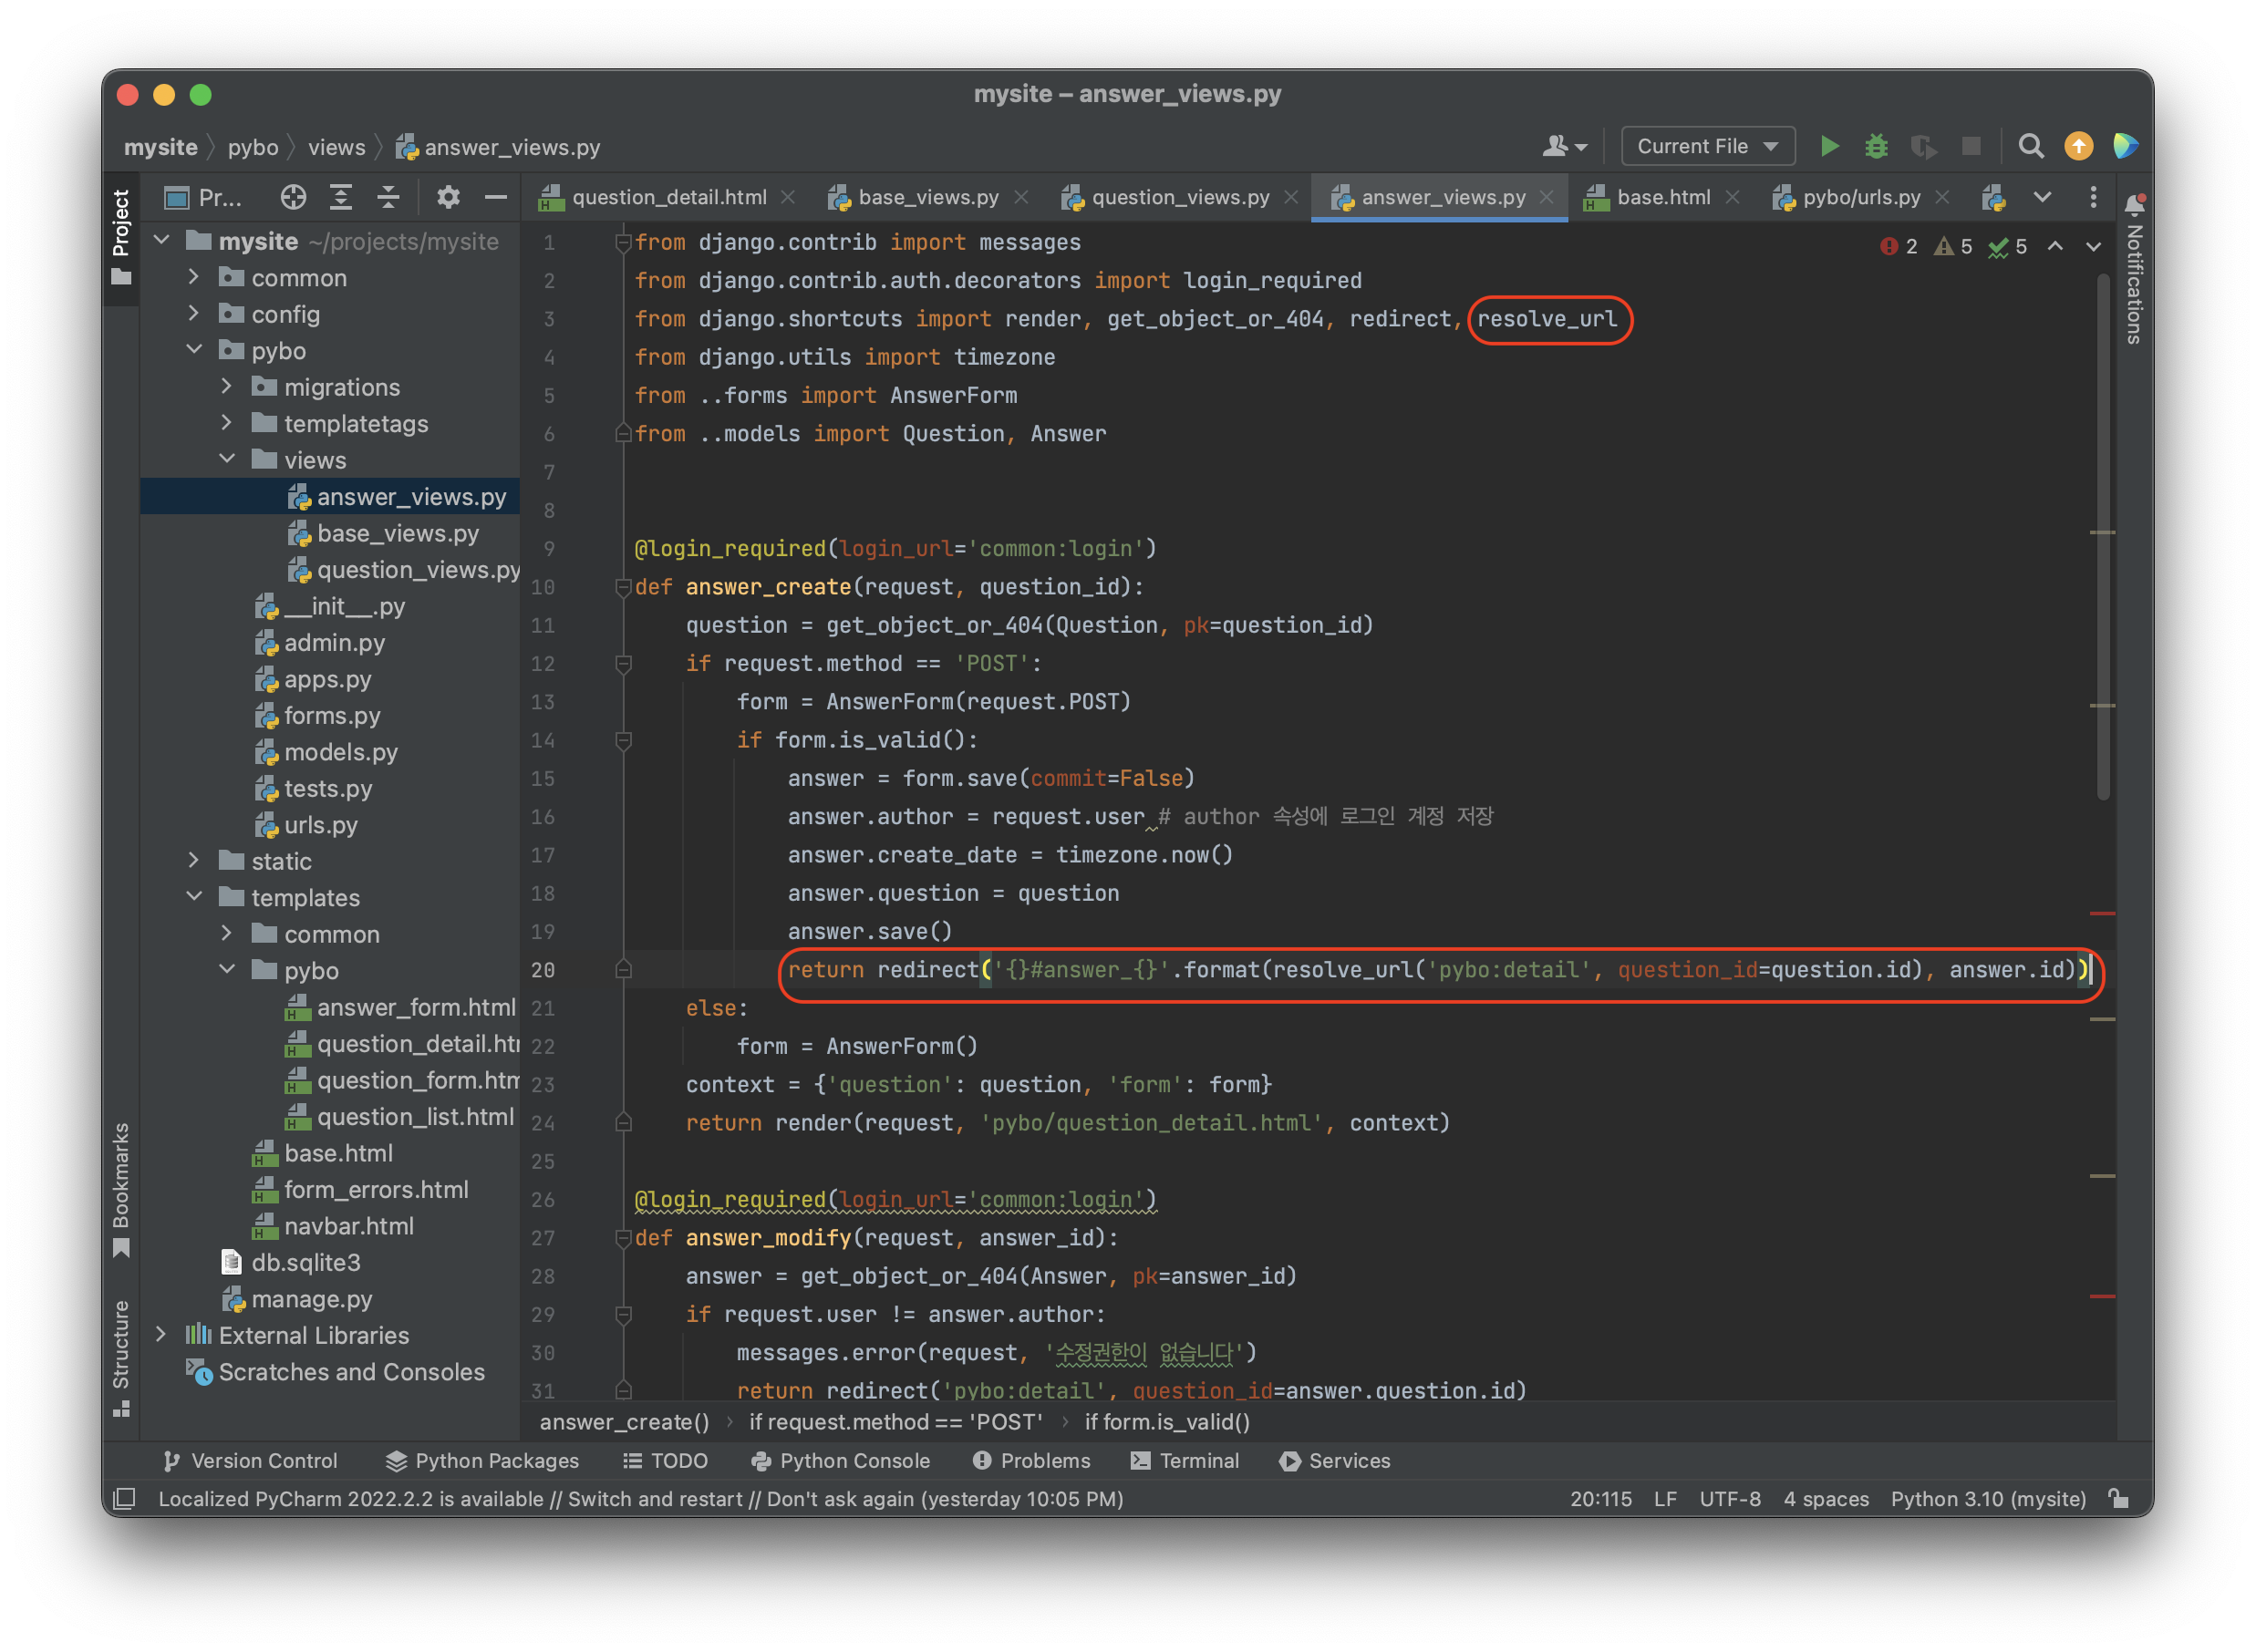Switch to the question_views.py tab

pos(1179,197)
